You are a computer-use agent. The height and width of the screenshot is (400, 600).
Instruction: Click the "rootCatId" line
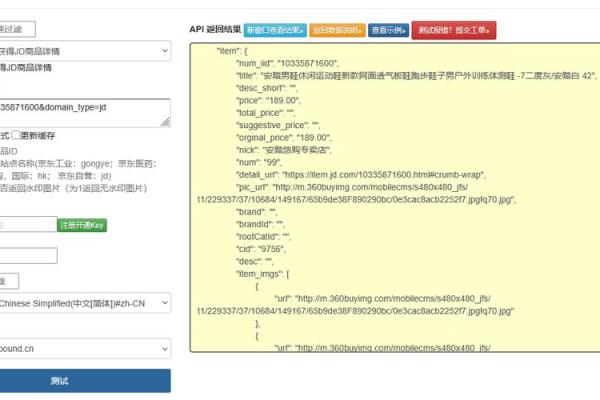(263, 237)
